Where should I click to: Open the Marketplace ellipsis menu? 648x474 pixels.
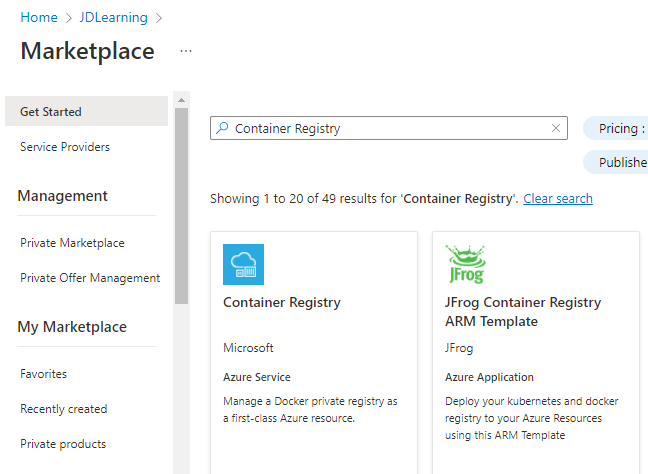186,51
